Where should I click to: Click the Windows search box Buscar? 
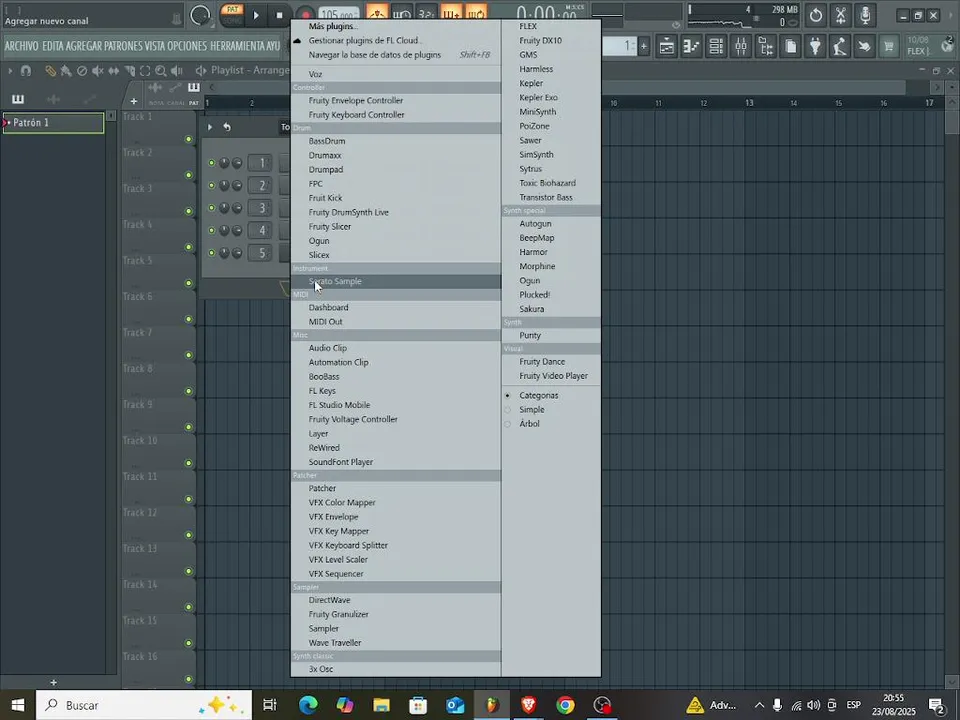coord(144,705)
